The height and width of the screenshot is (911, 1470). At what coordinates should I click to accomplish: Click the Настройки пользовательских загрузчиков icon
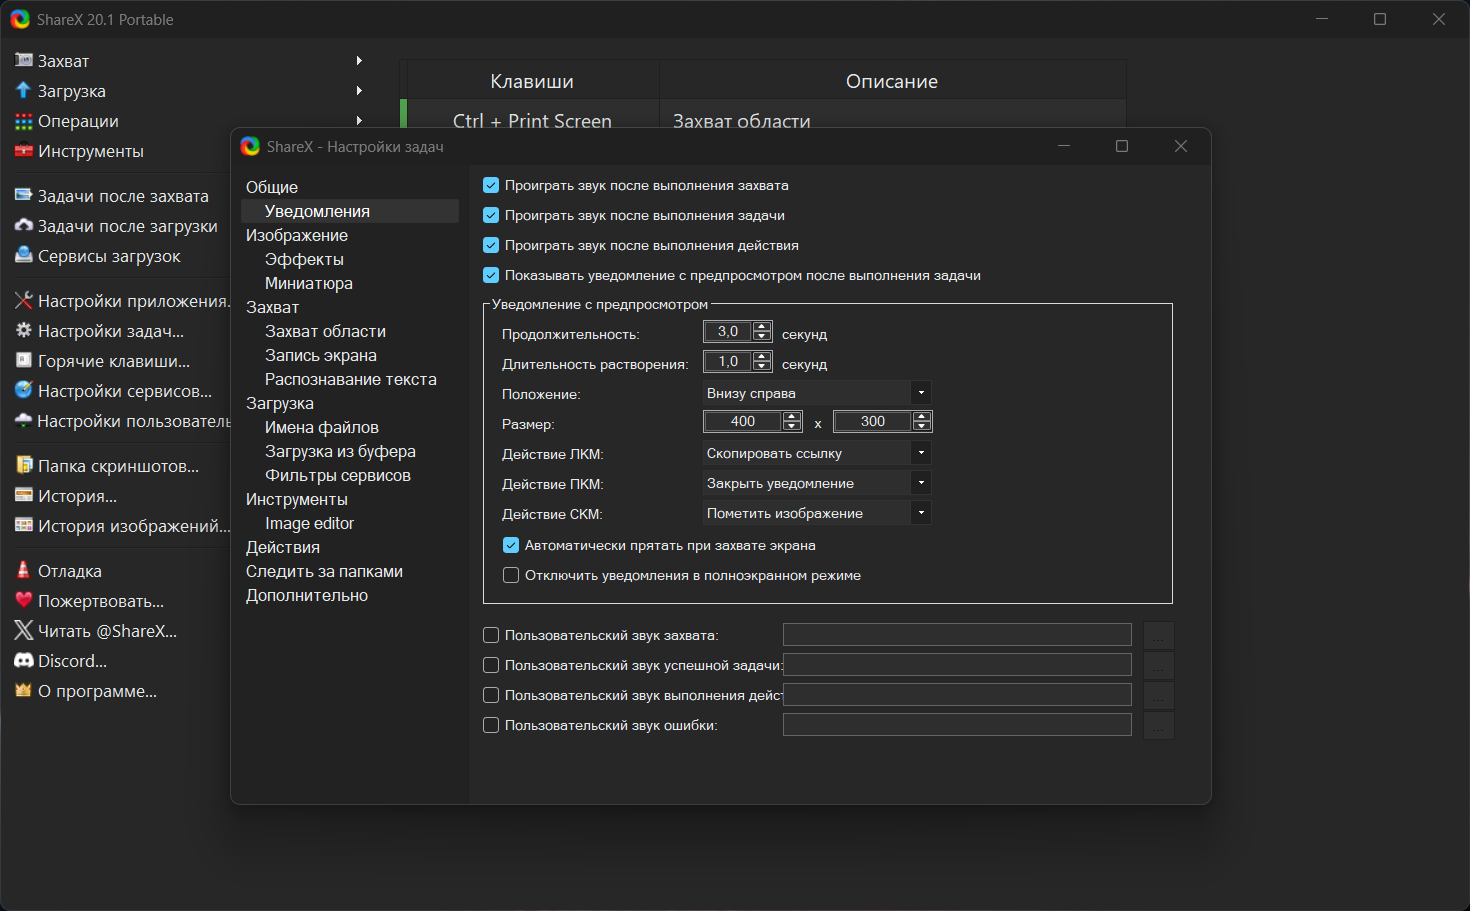[24, 421]
